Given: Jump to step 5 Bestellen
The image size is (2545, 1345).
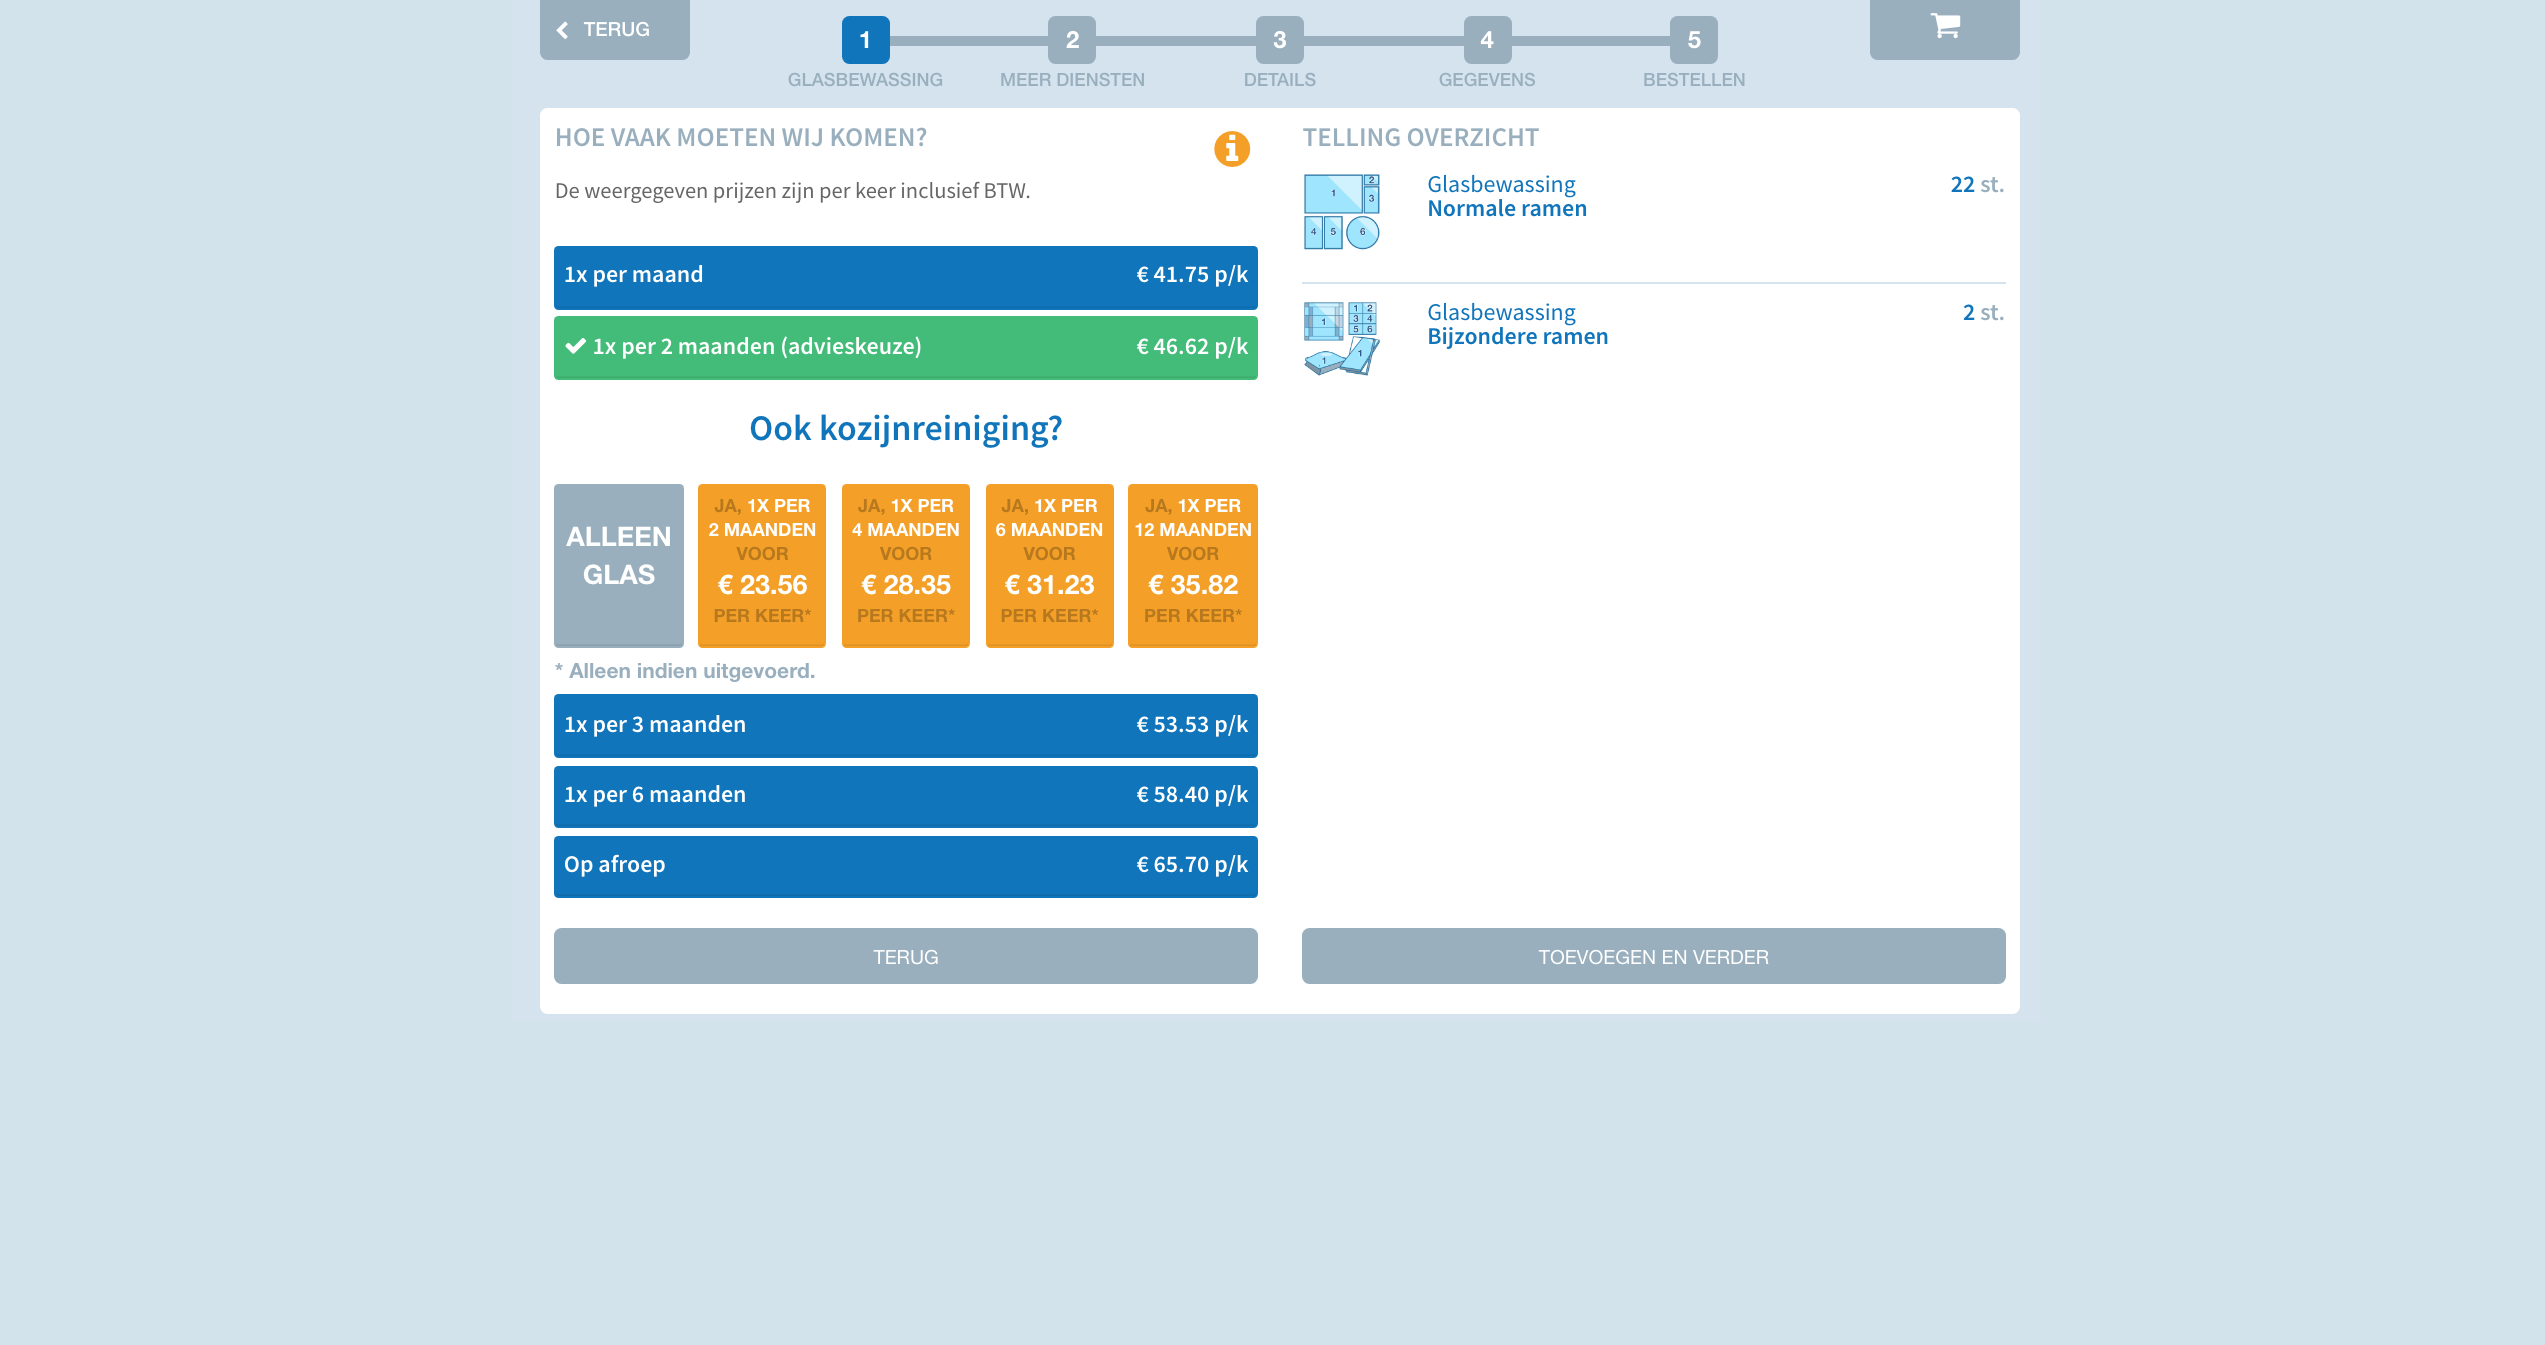Looking at the screenshot, I should [1693, 40].
